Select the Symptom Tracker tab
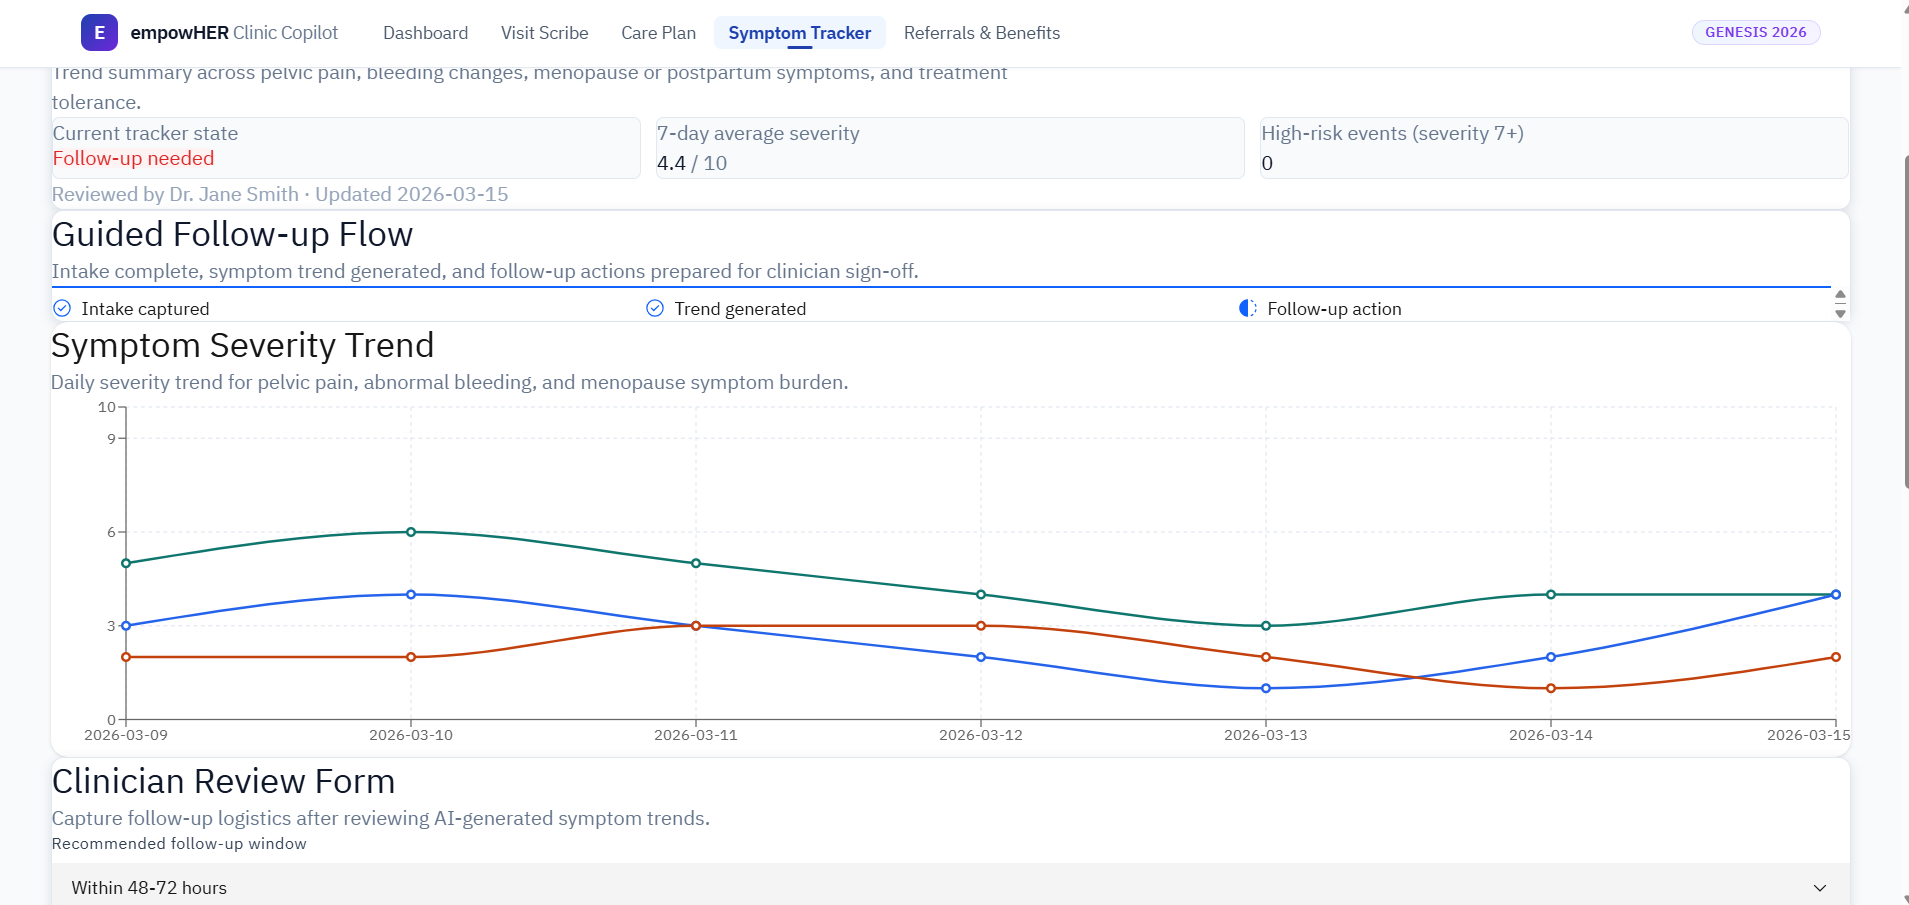 (799, 33)
